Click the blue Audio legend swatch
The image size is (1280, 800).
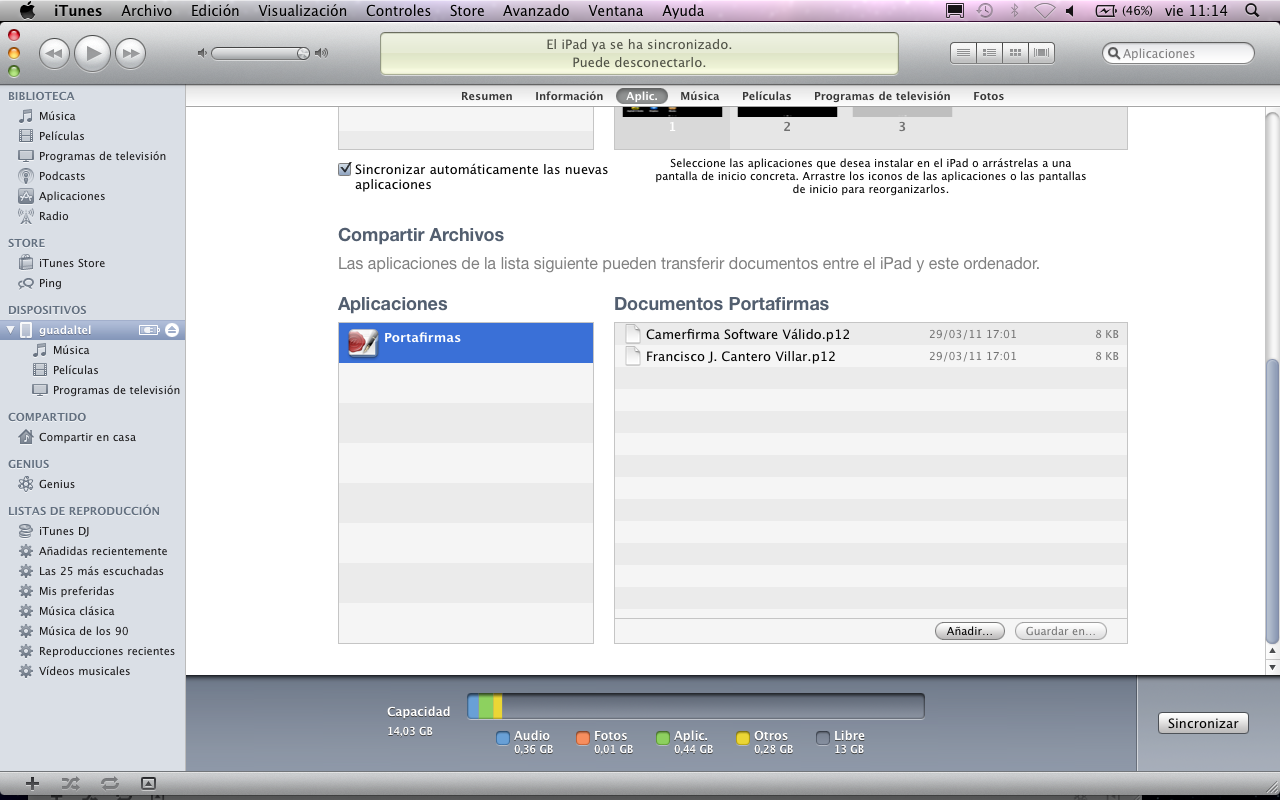(x=503, y=739)
